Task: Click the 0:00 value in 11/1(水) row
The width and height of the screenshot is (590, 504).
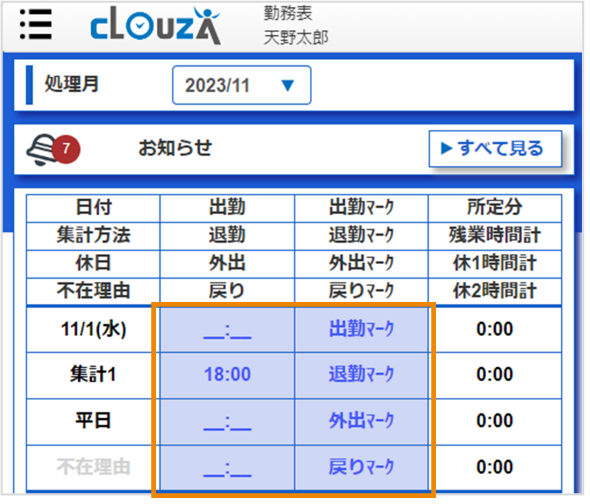Action: pos(495,329)
